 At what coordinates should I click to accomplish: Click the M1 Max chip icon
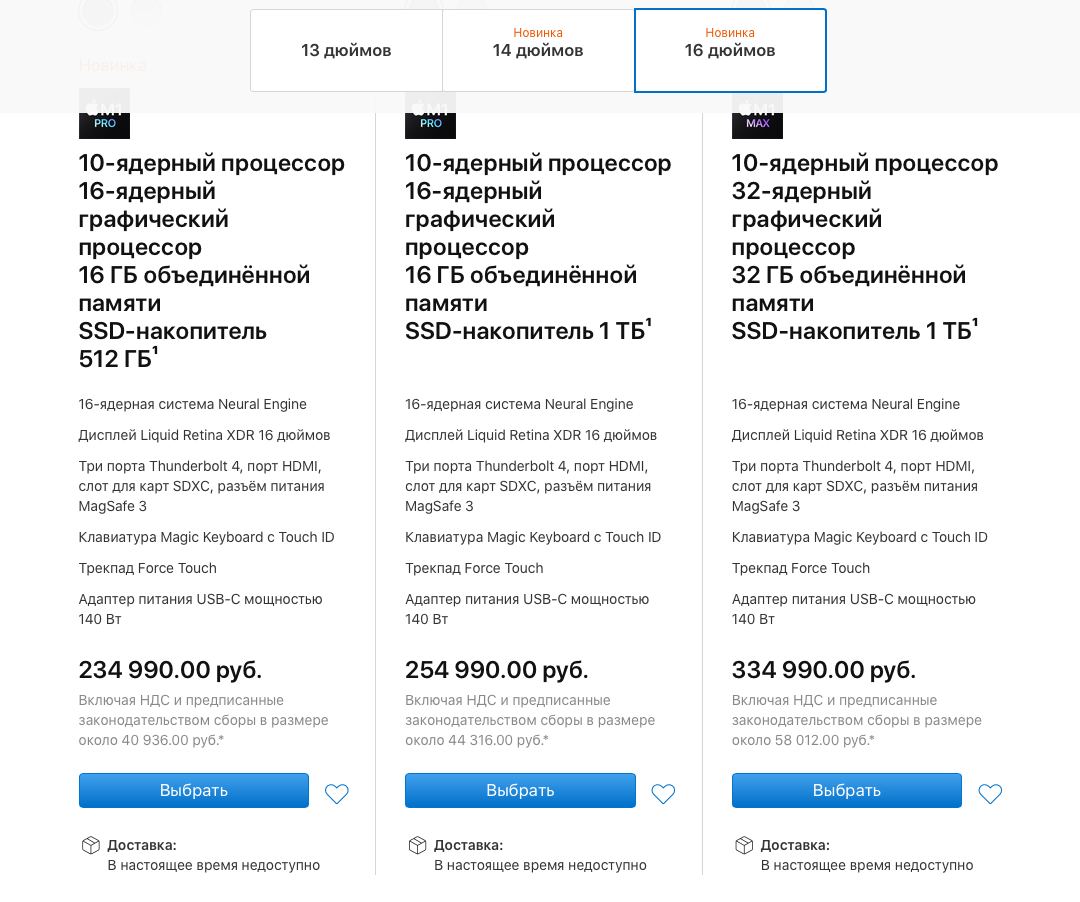[x=757, y=114]
